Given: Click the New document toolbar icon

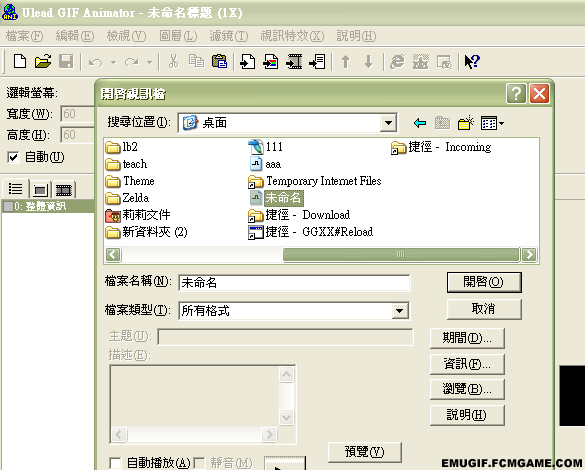Looking at the screenshot, I should 20,62.
